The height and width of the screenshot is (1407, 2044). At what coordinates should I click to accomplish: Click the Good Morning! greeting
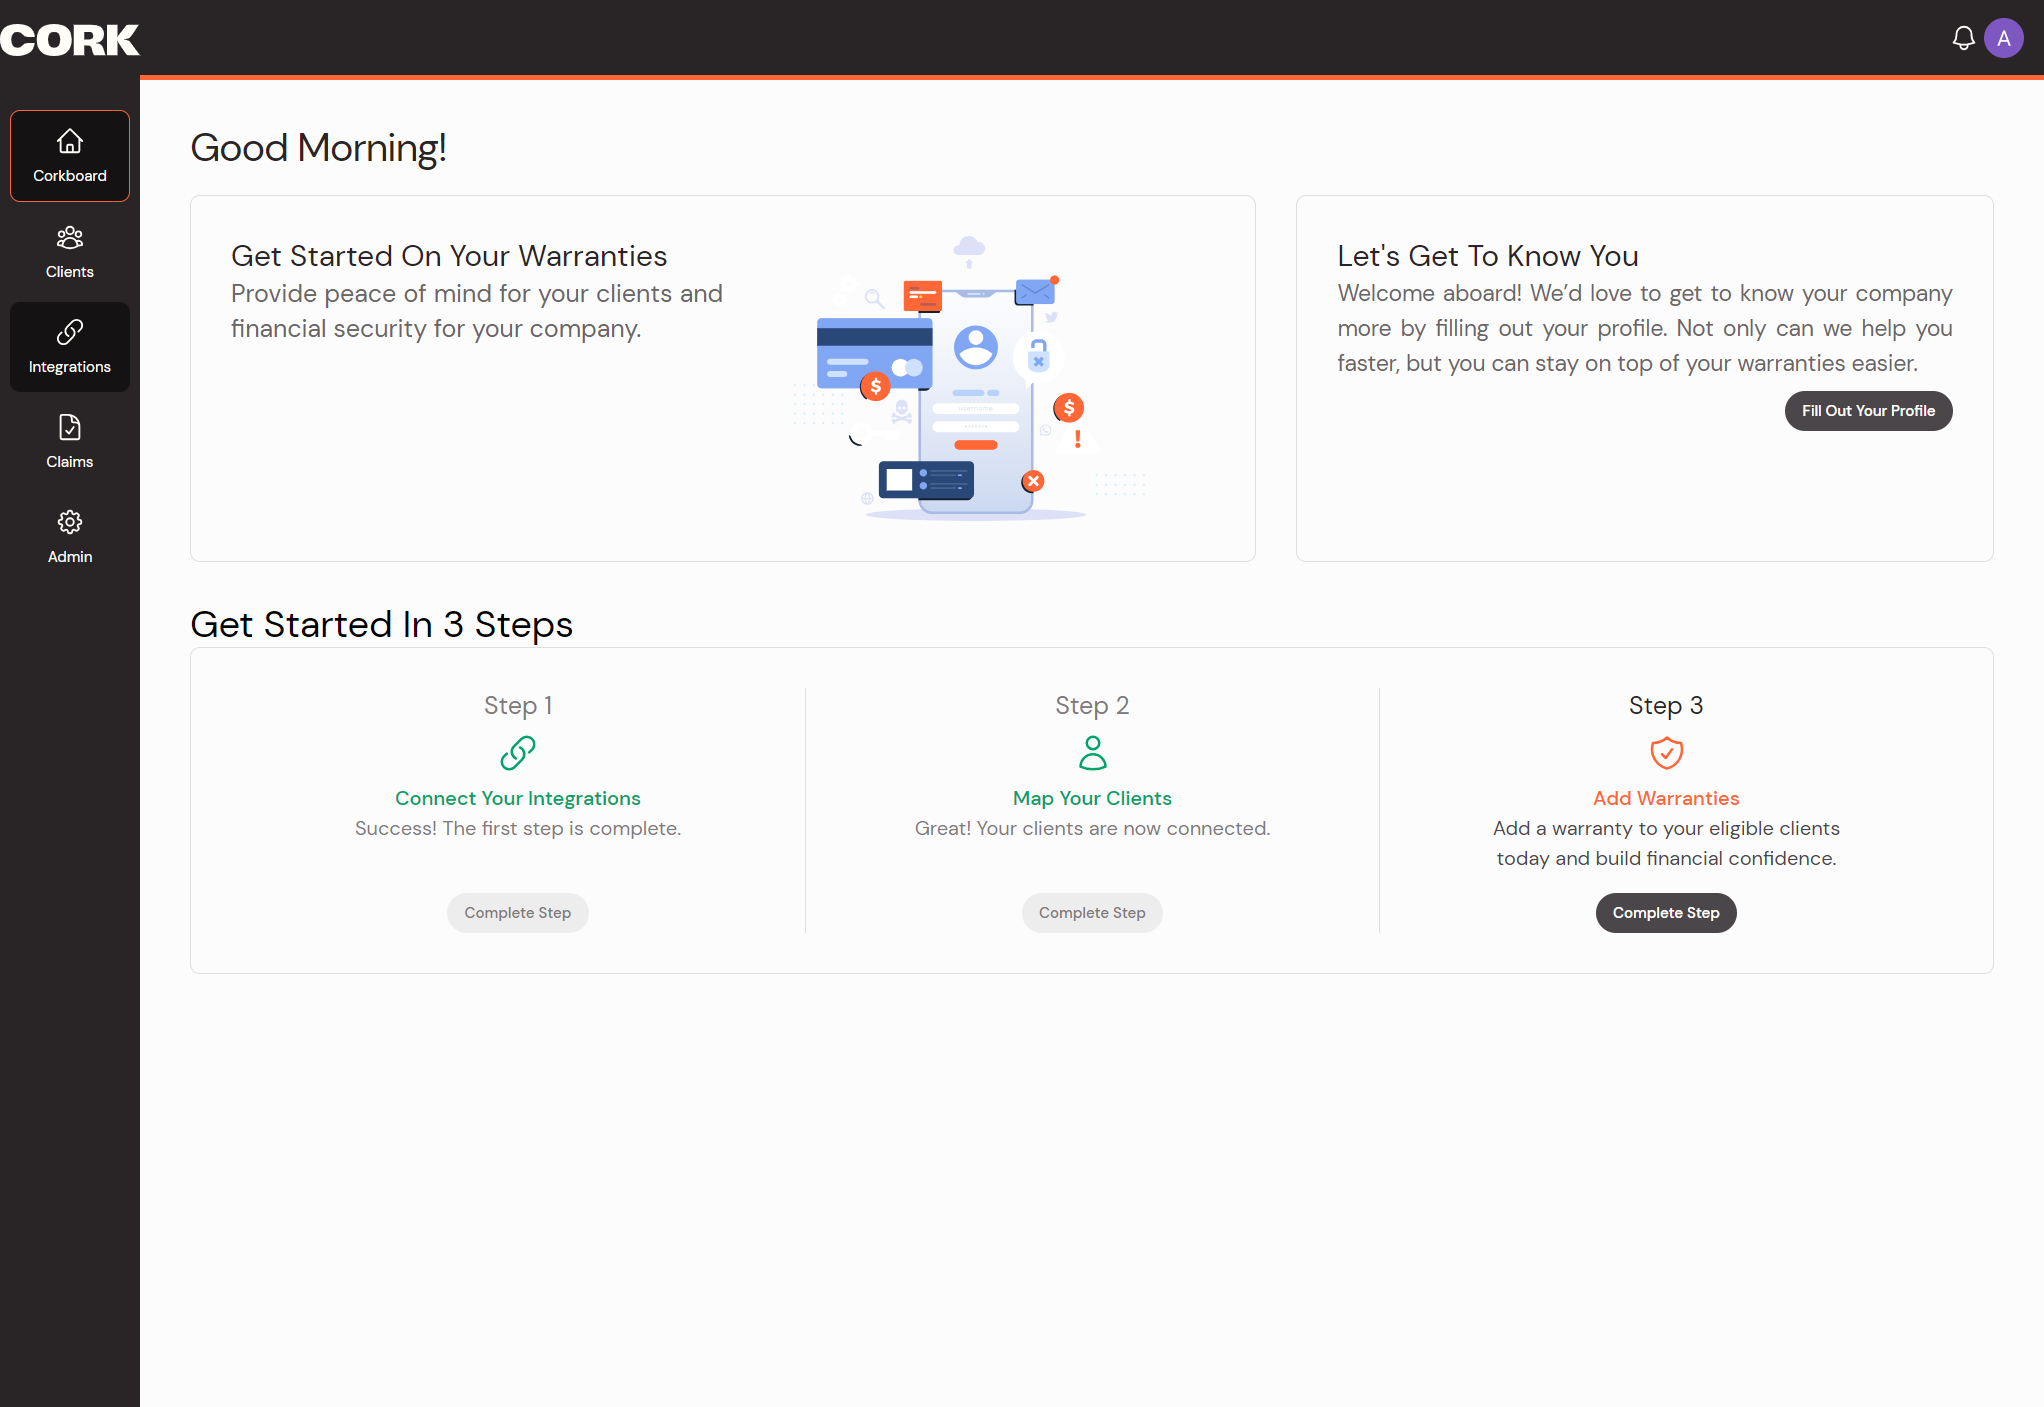pos(318,148)
